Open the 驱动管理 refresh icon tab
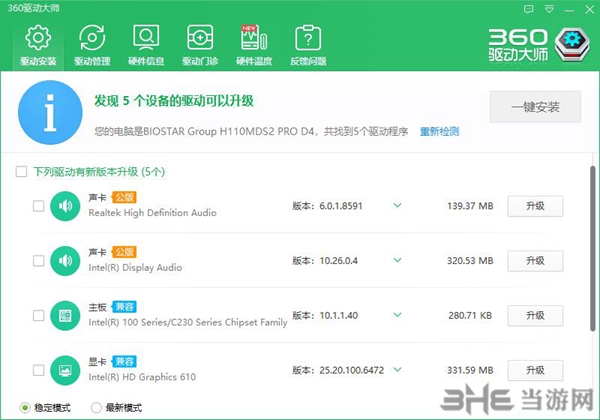The width and height of the screenshot is (600, 420). [92, 46]
